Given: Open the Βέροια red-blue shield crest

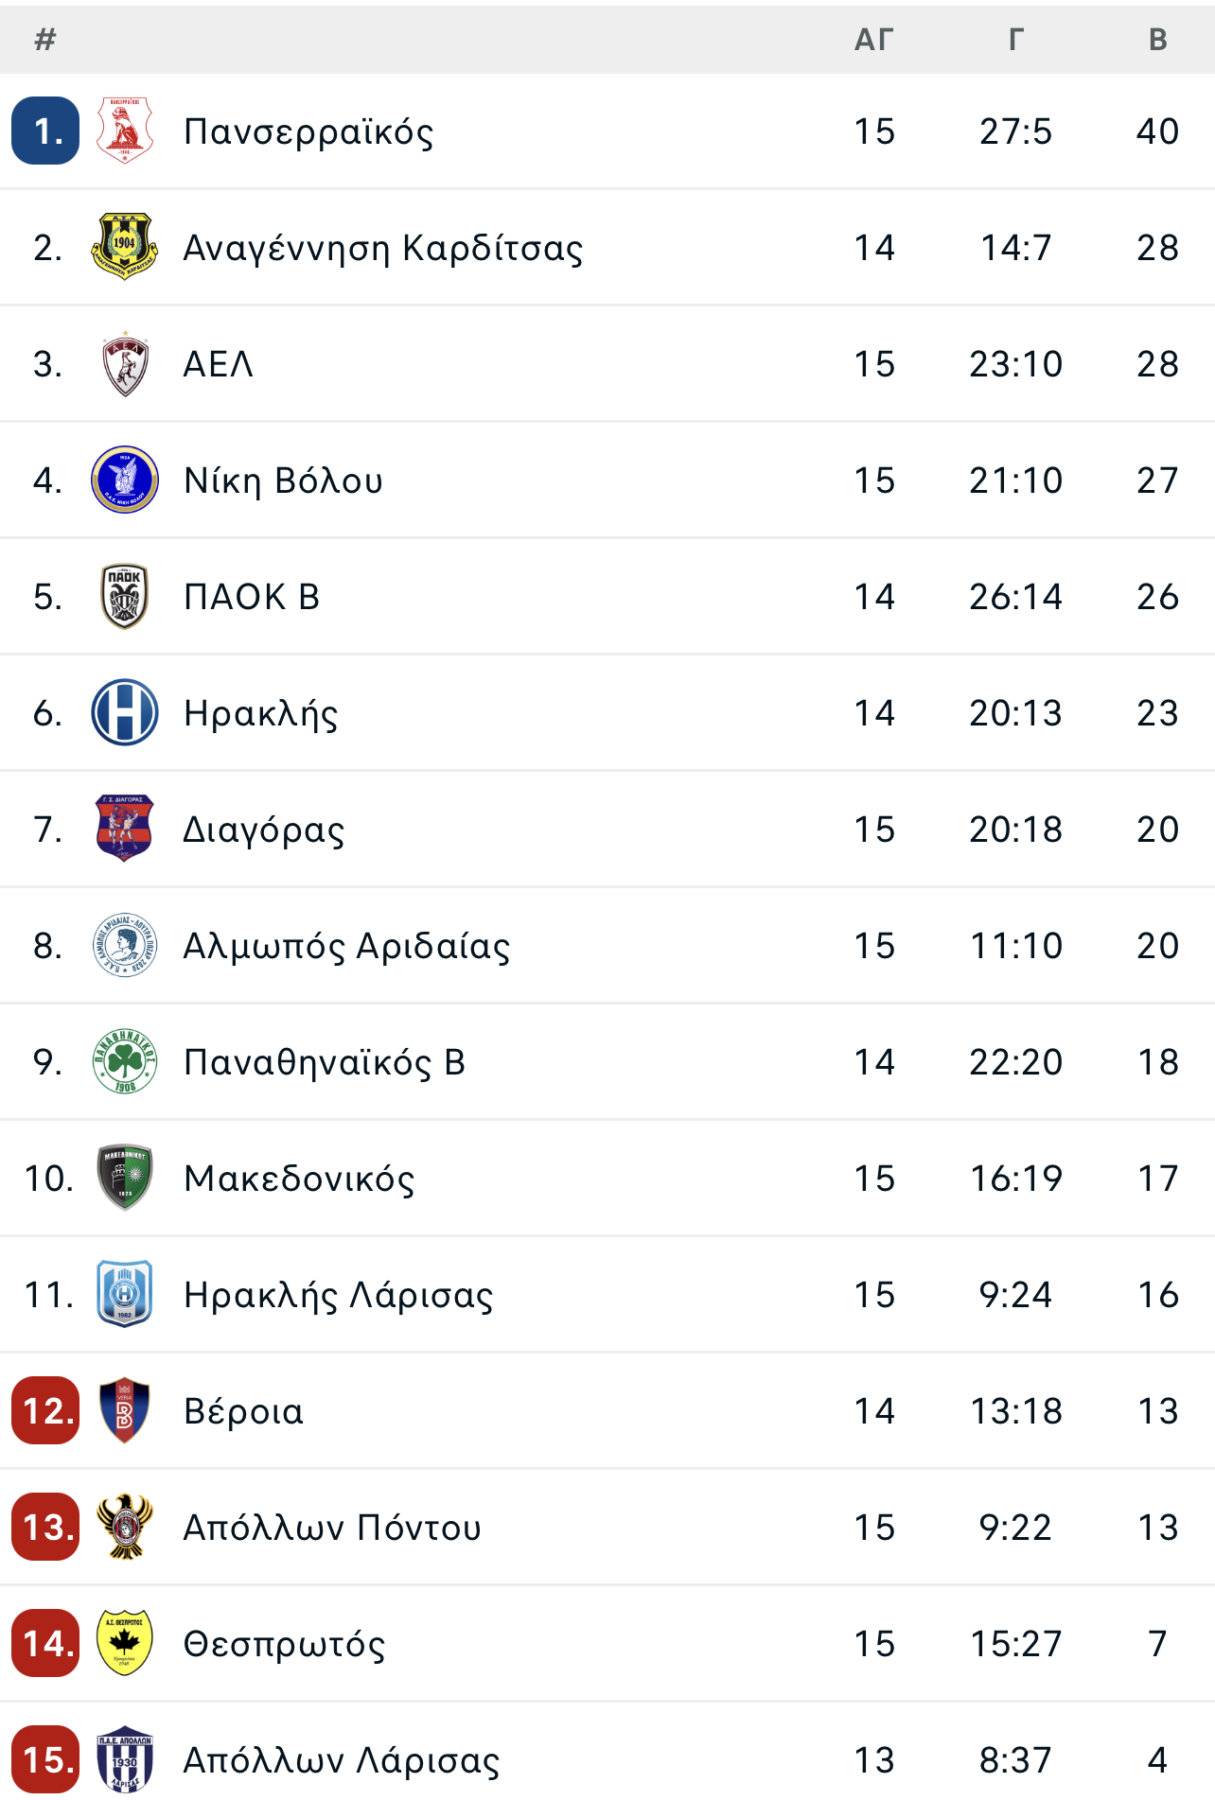Looking at the screenshot, I should (x=124, y=1410).
